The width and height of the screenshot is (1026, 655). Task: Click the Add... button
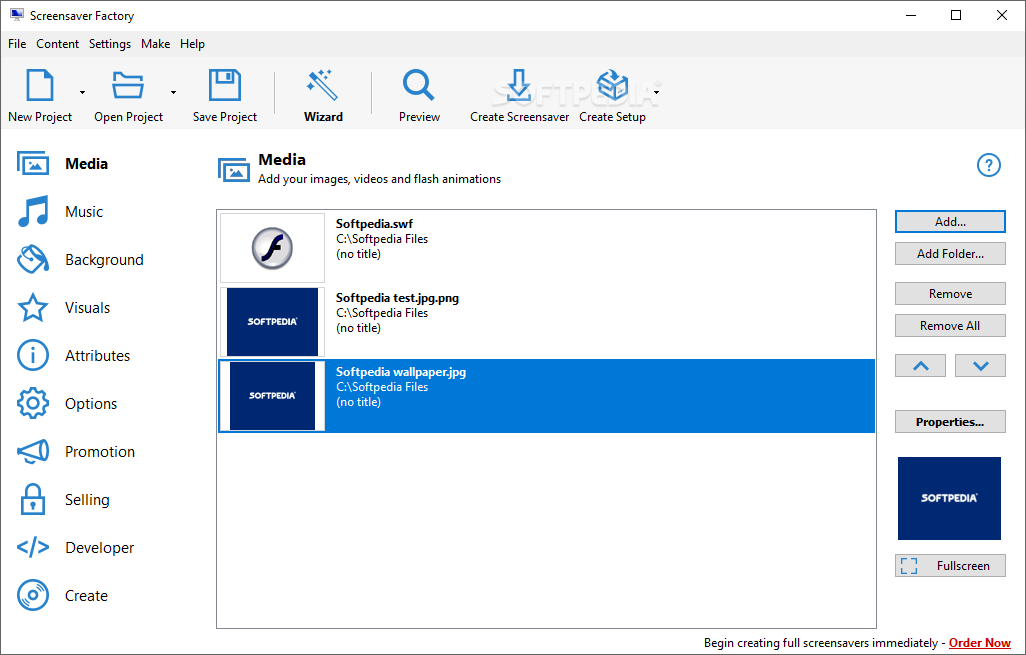[950, 222]
